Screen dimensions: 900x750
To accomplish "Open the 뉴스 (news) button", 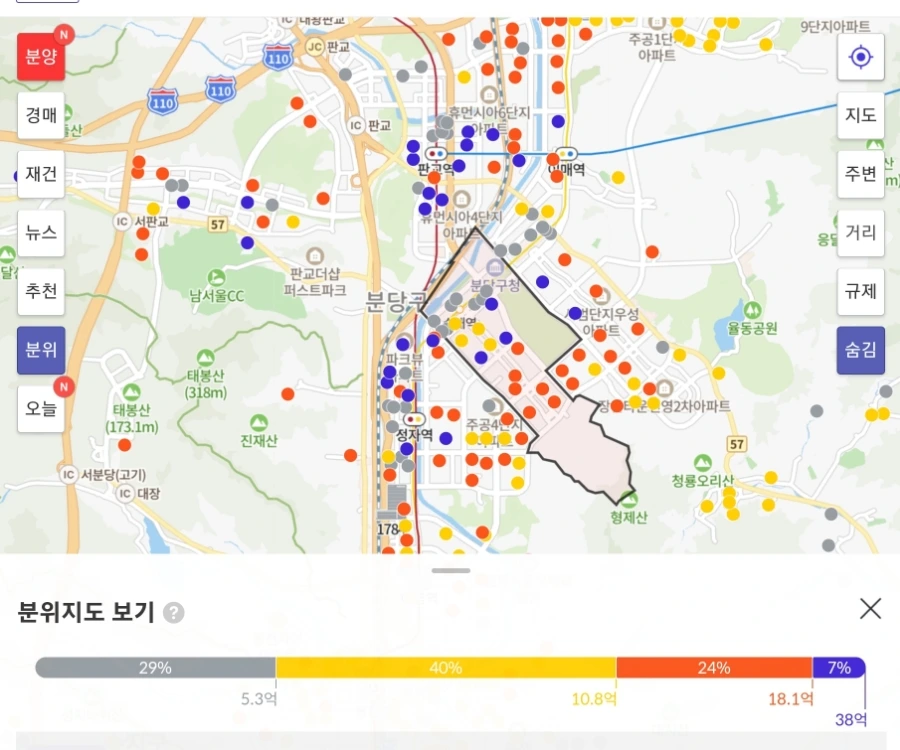I will [41, 232].
